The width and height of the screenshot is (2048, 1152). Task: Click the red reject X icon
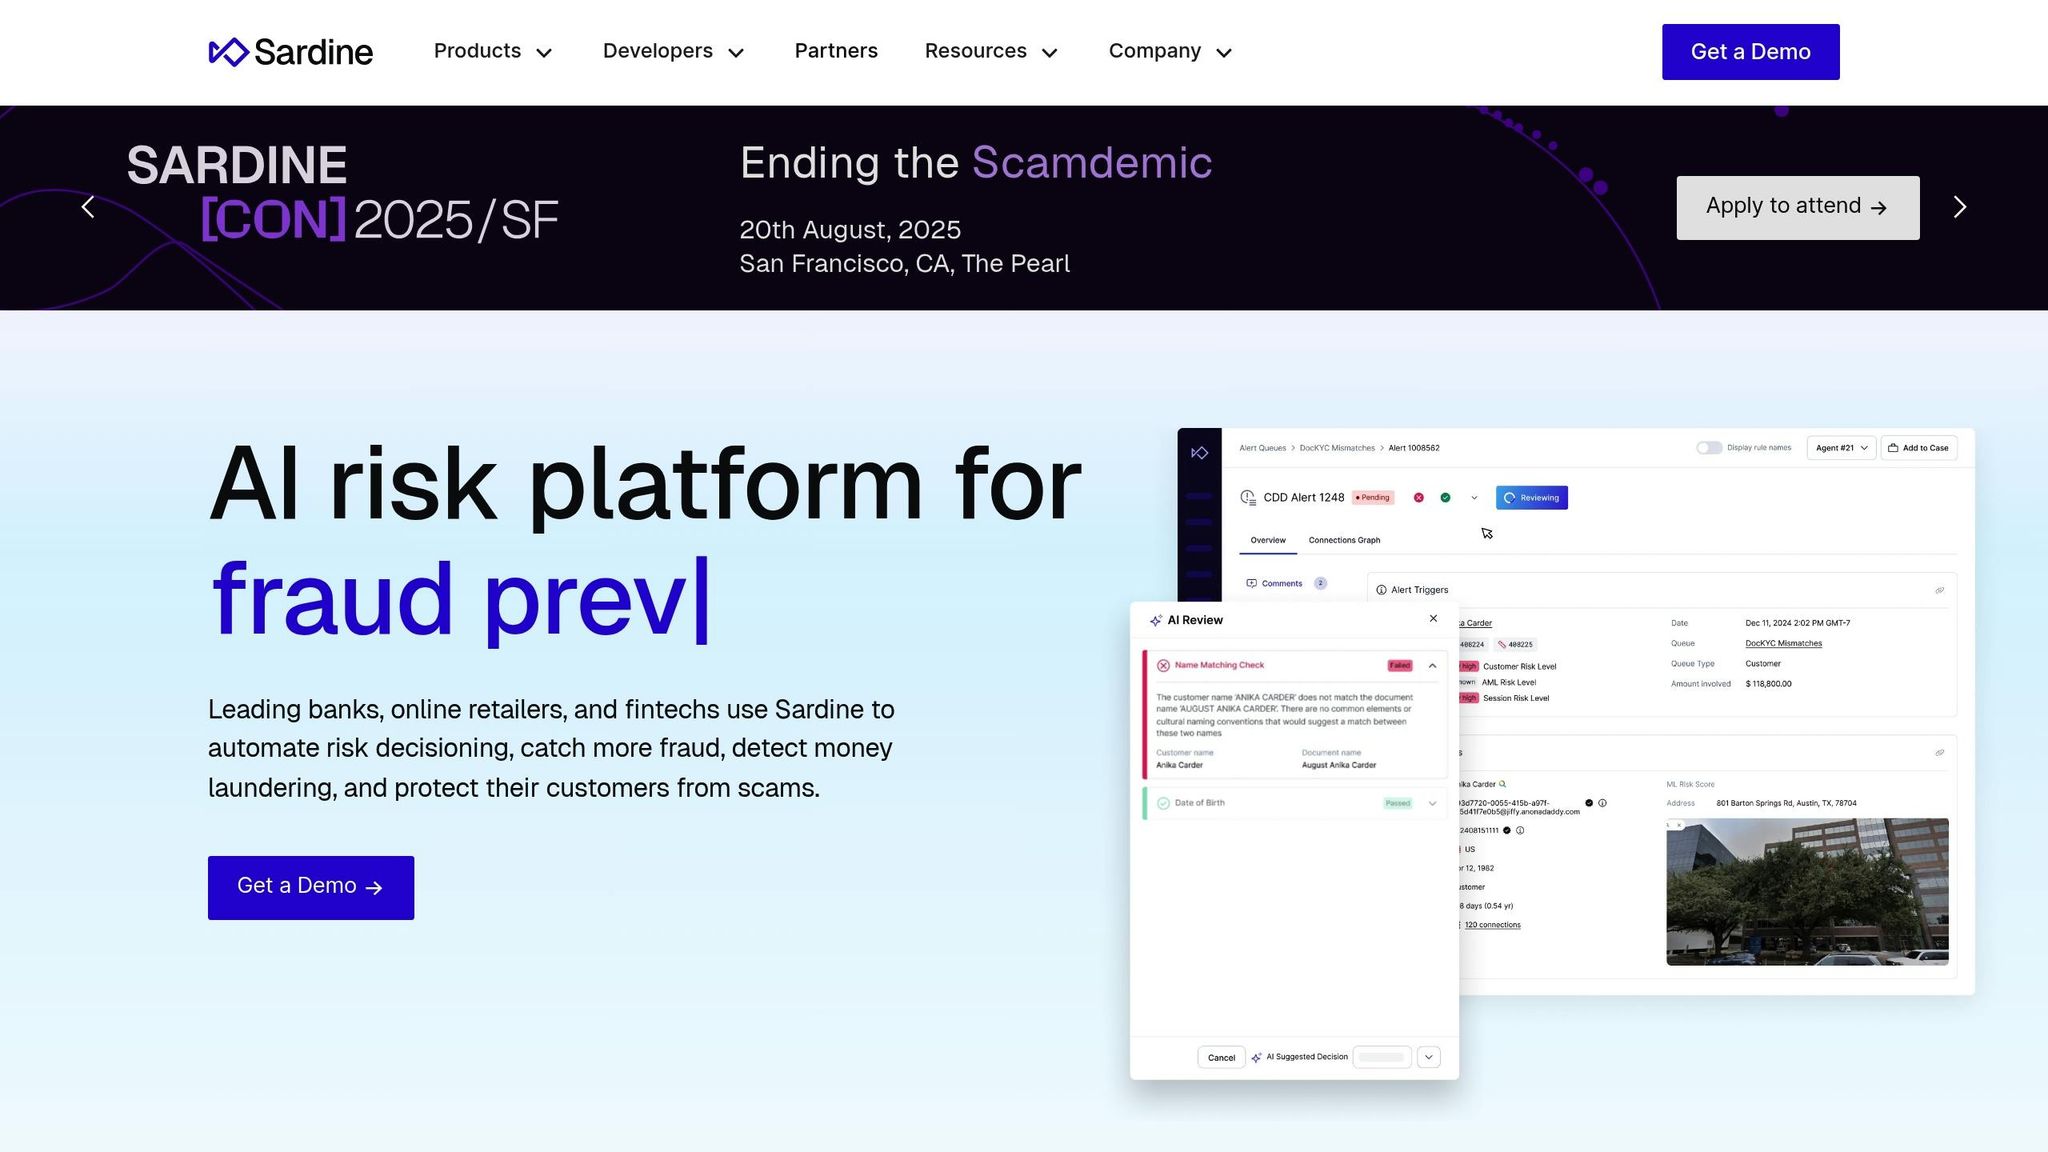1418,497
